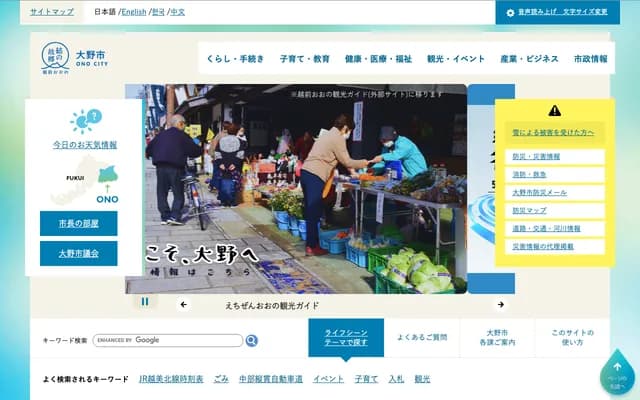Viewport: 640px width, 400px height.
Task: Go to previous slide arrow
Action: tap(184, 305)
